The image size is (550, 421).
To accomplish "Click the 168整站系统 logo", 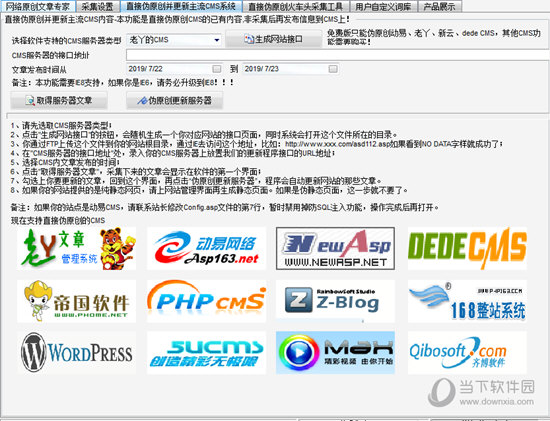I will click(x=467, y=301).
